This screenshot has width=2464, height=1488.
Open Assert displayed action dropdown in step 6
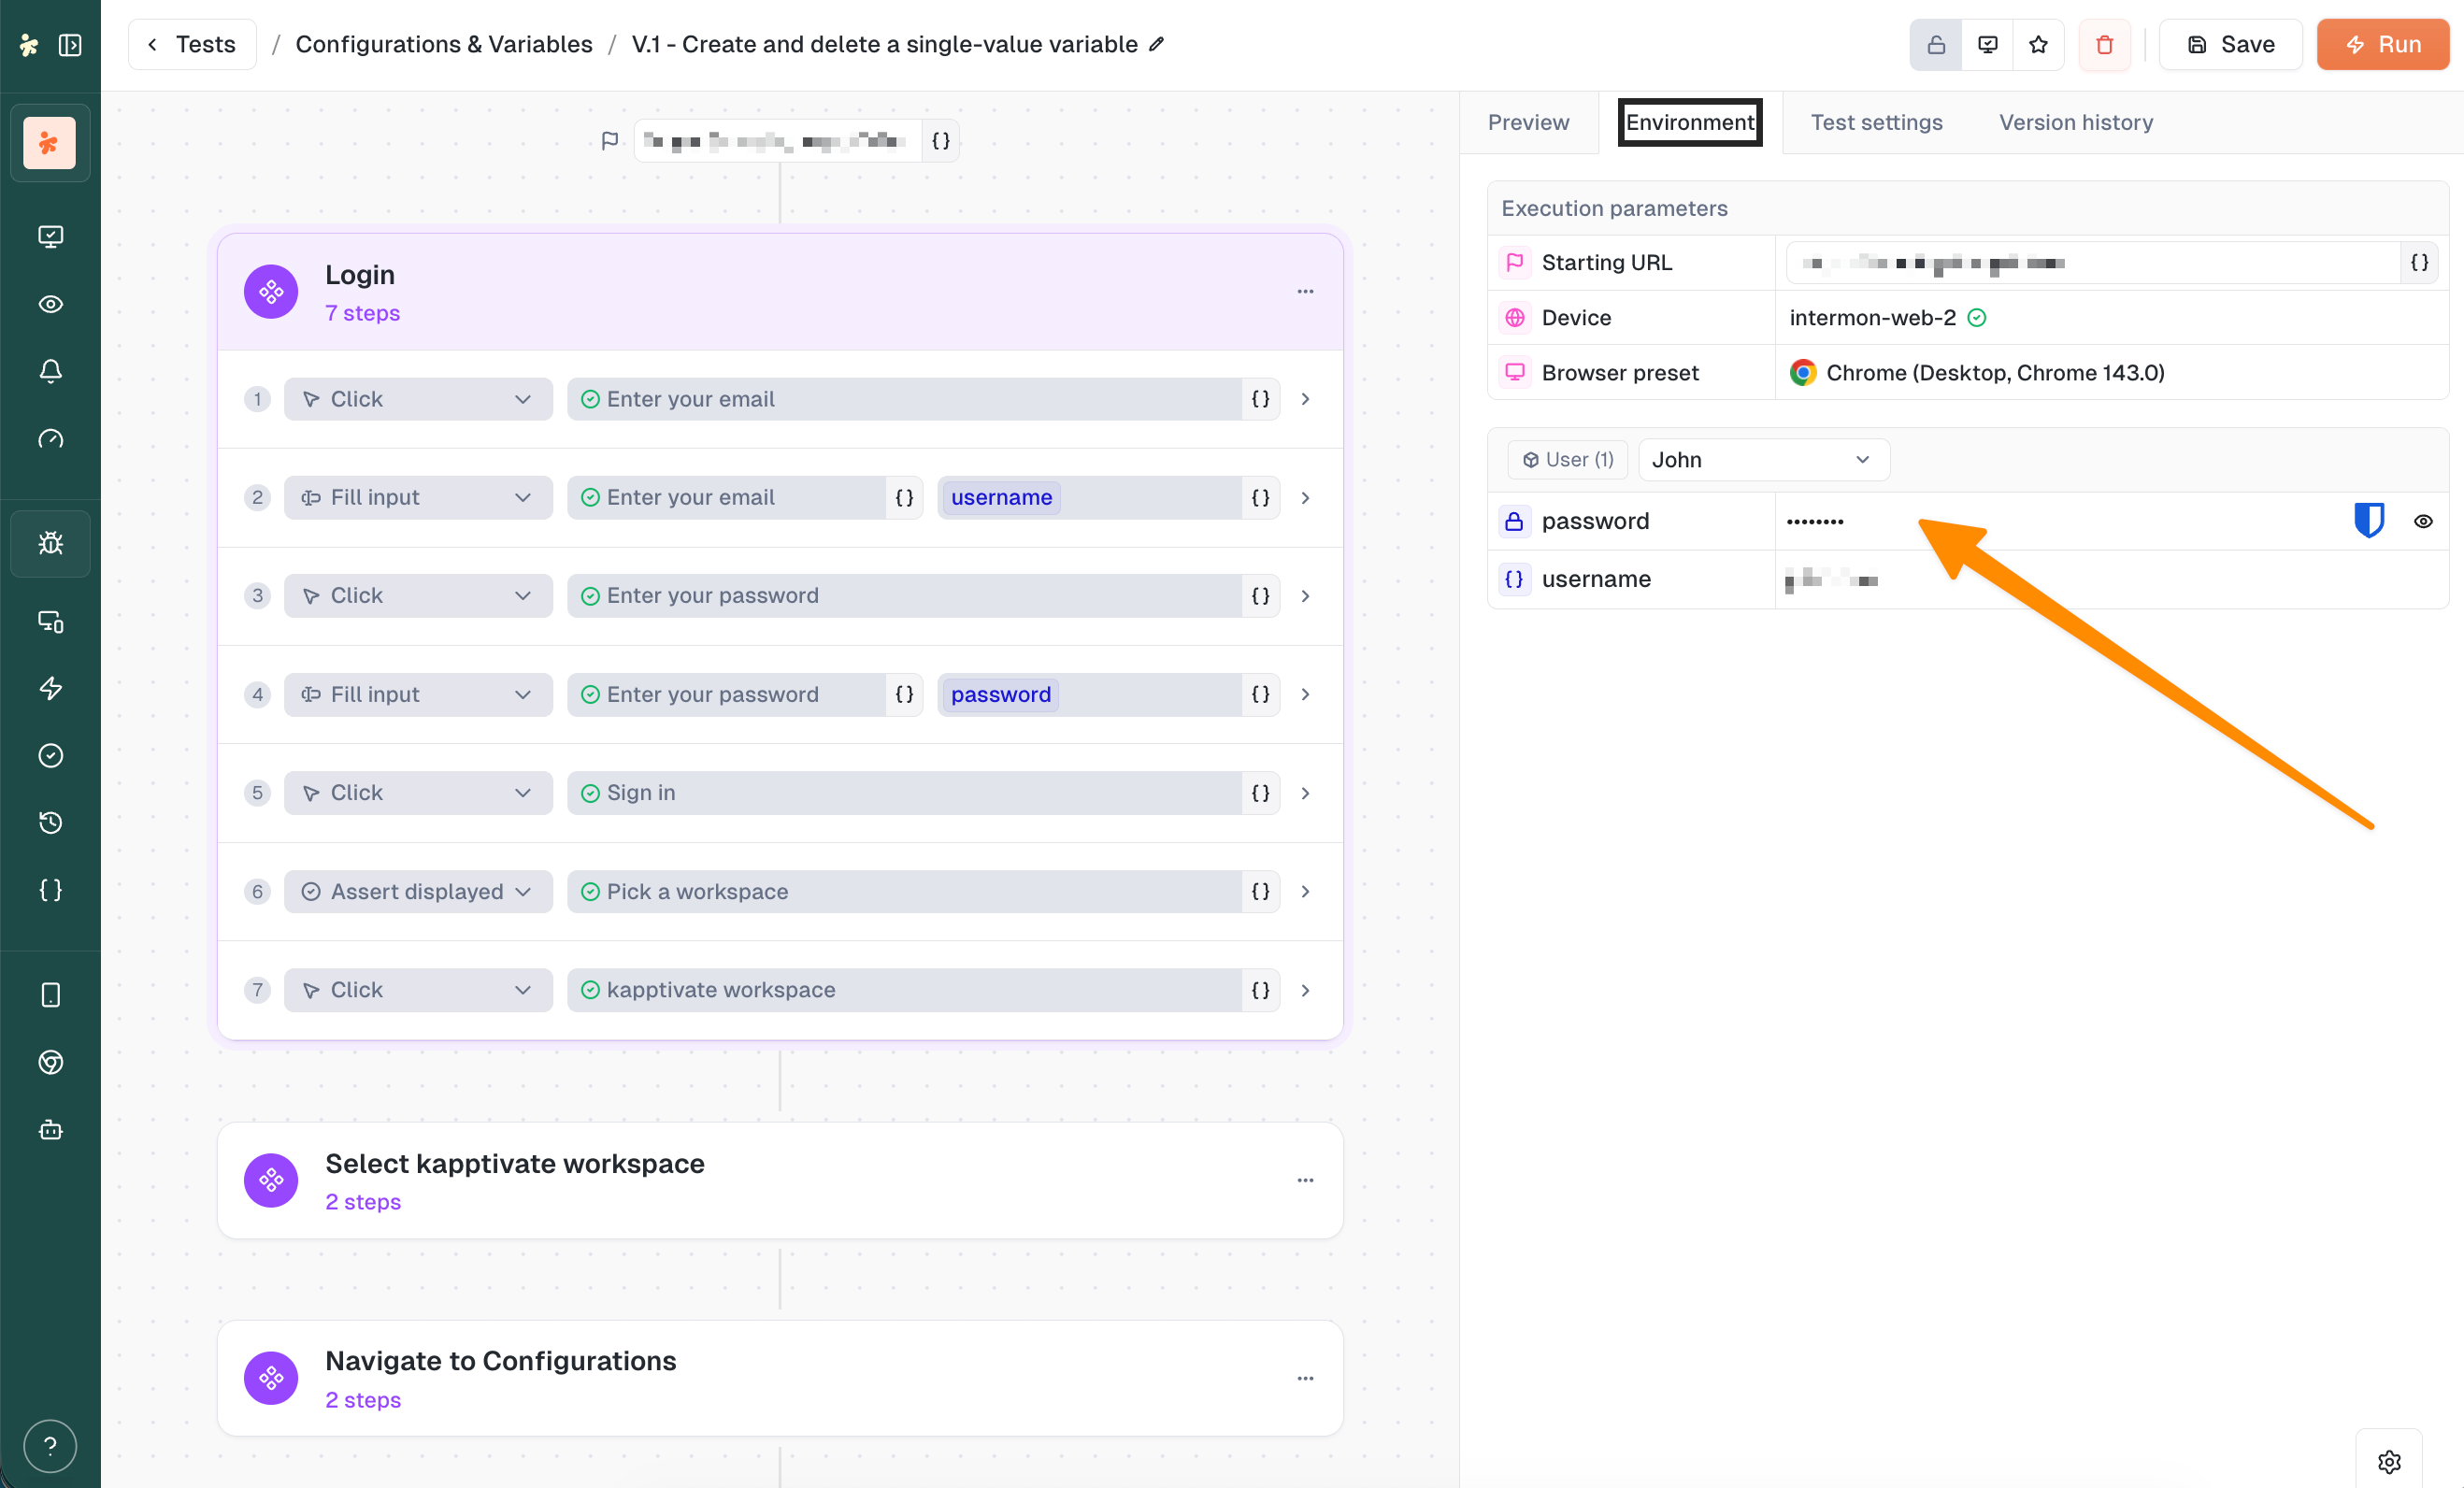pyautogui.click(x=418, y=891)
